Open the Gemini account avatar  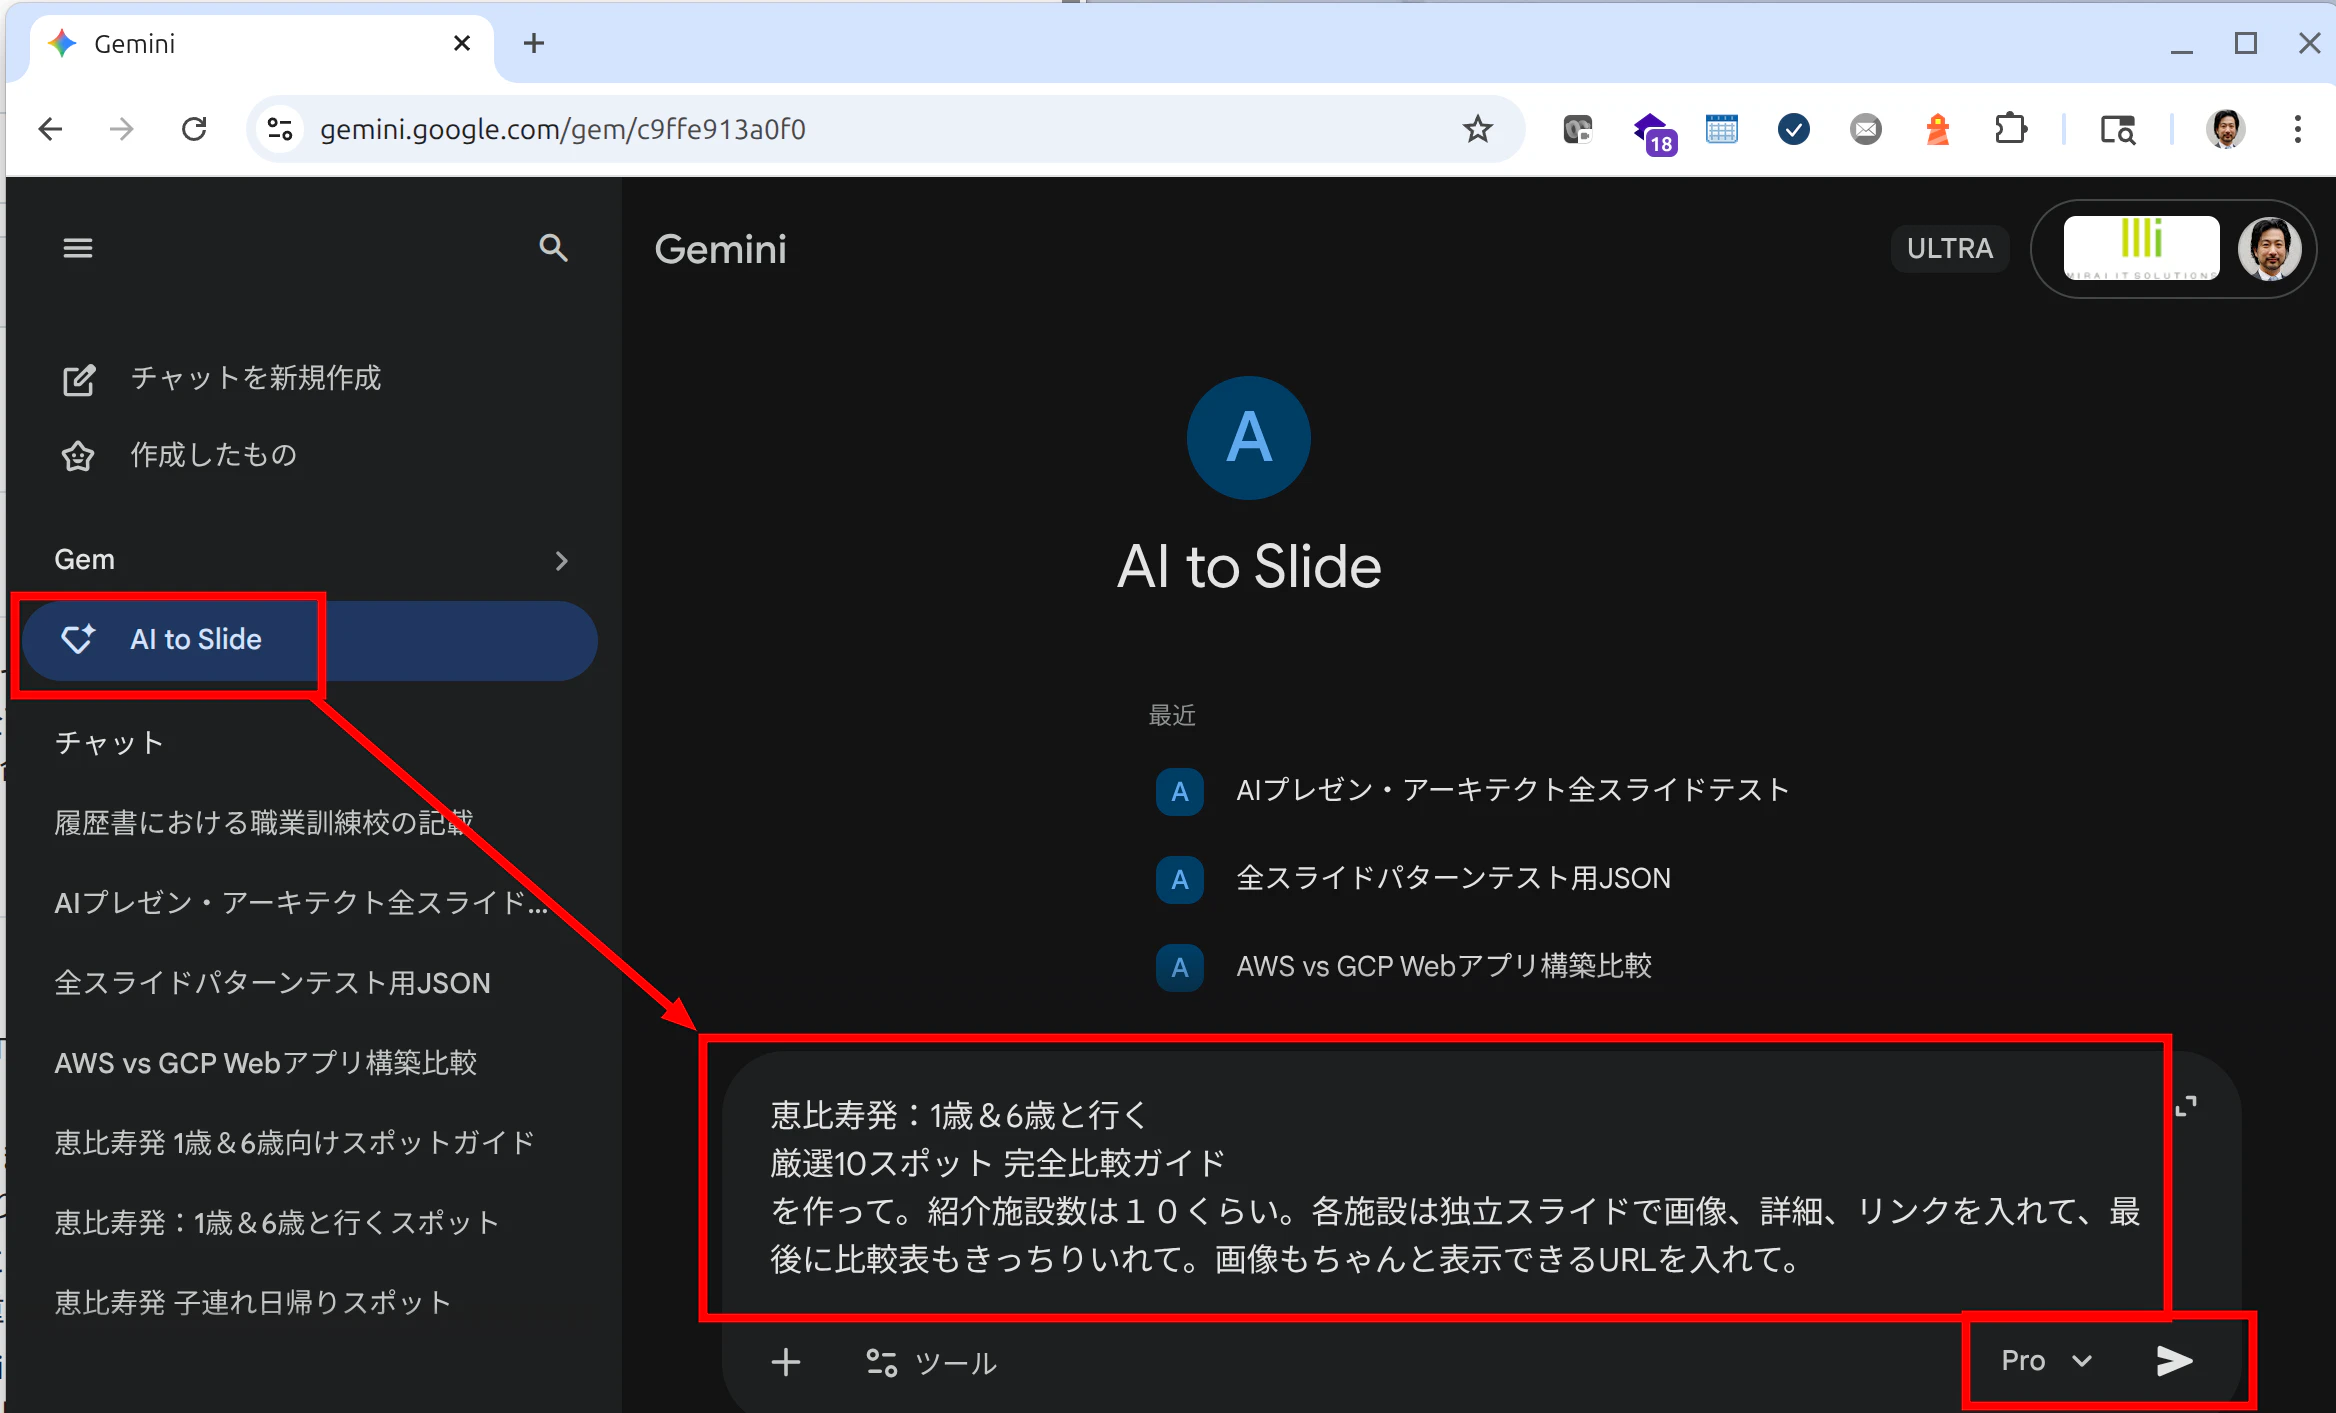pyautogui.click(x=2269, y=248)
